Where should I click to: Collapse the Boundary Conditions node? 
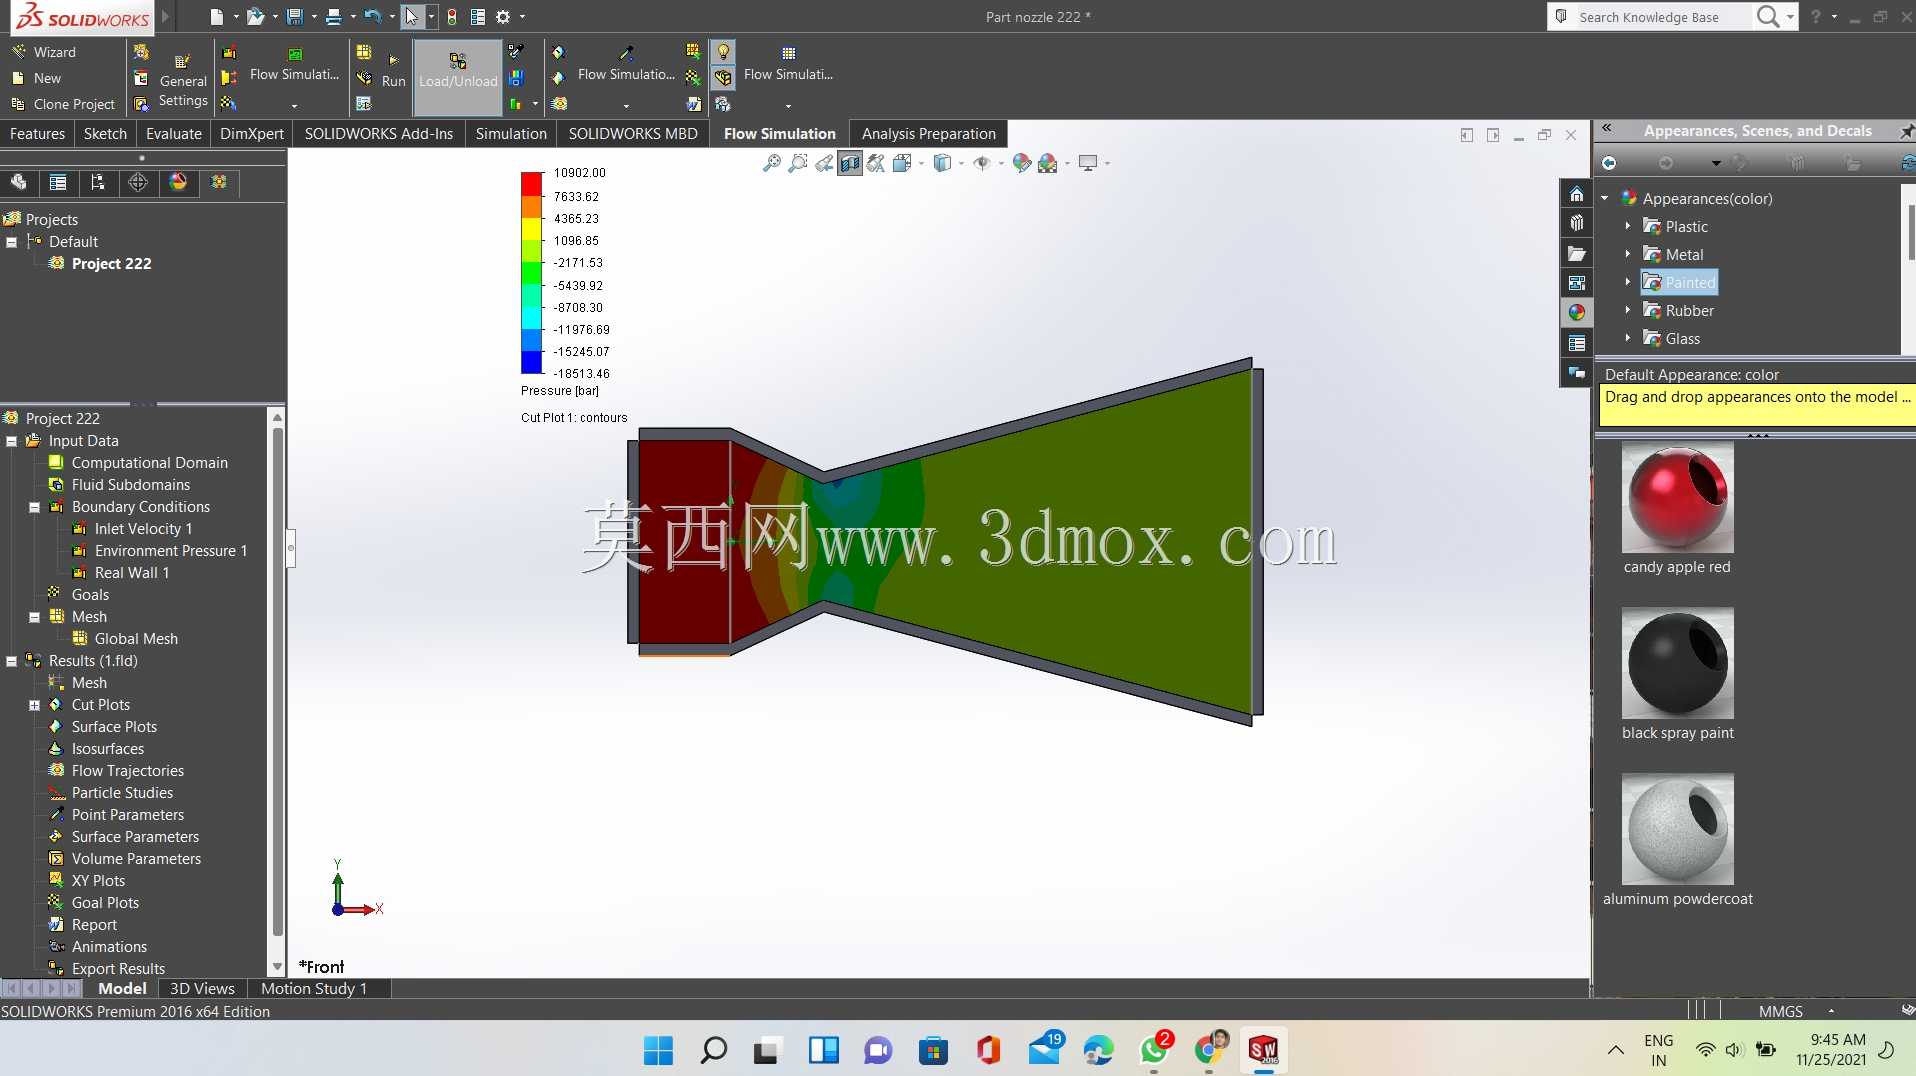tap(34, 507)
